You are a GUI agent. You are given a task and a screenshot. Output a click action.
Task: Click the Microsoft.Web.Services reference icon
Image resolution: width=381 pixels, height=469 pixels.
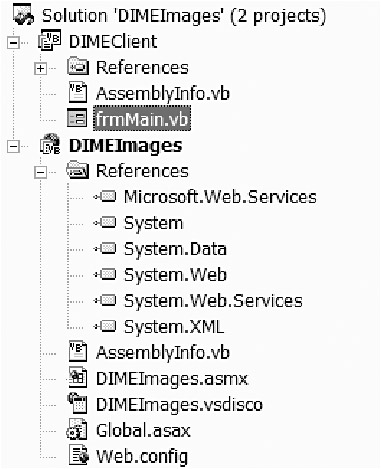click(x=105, y=197)
